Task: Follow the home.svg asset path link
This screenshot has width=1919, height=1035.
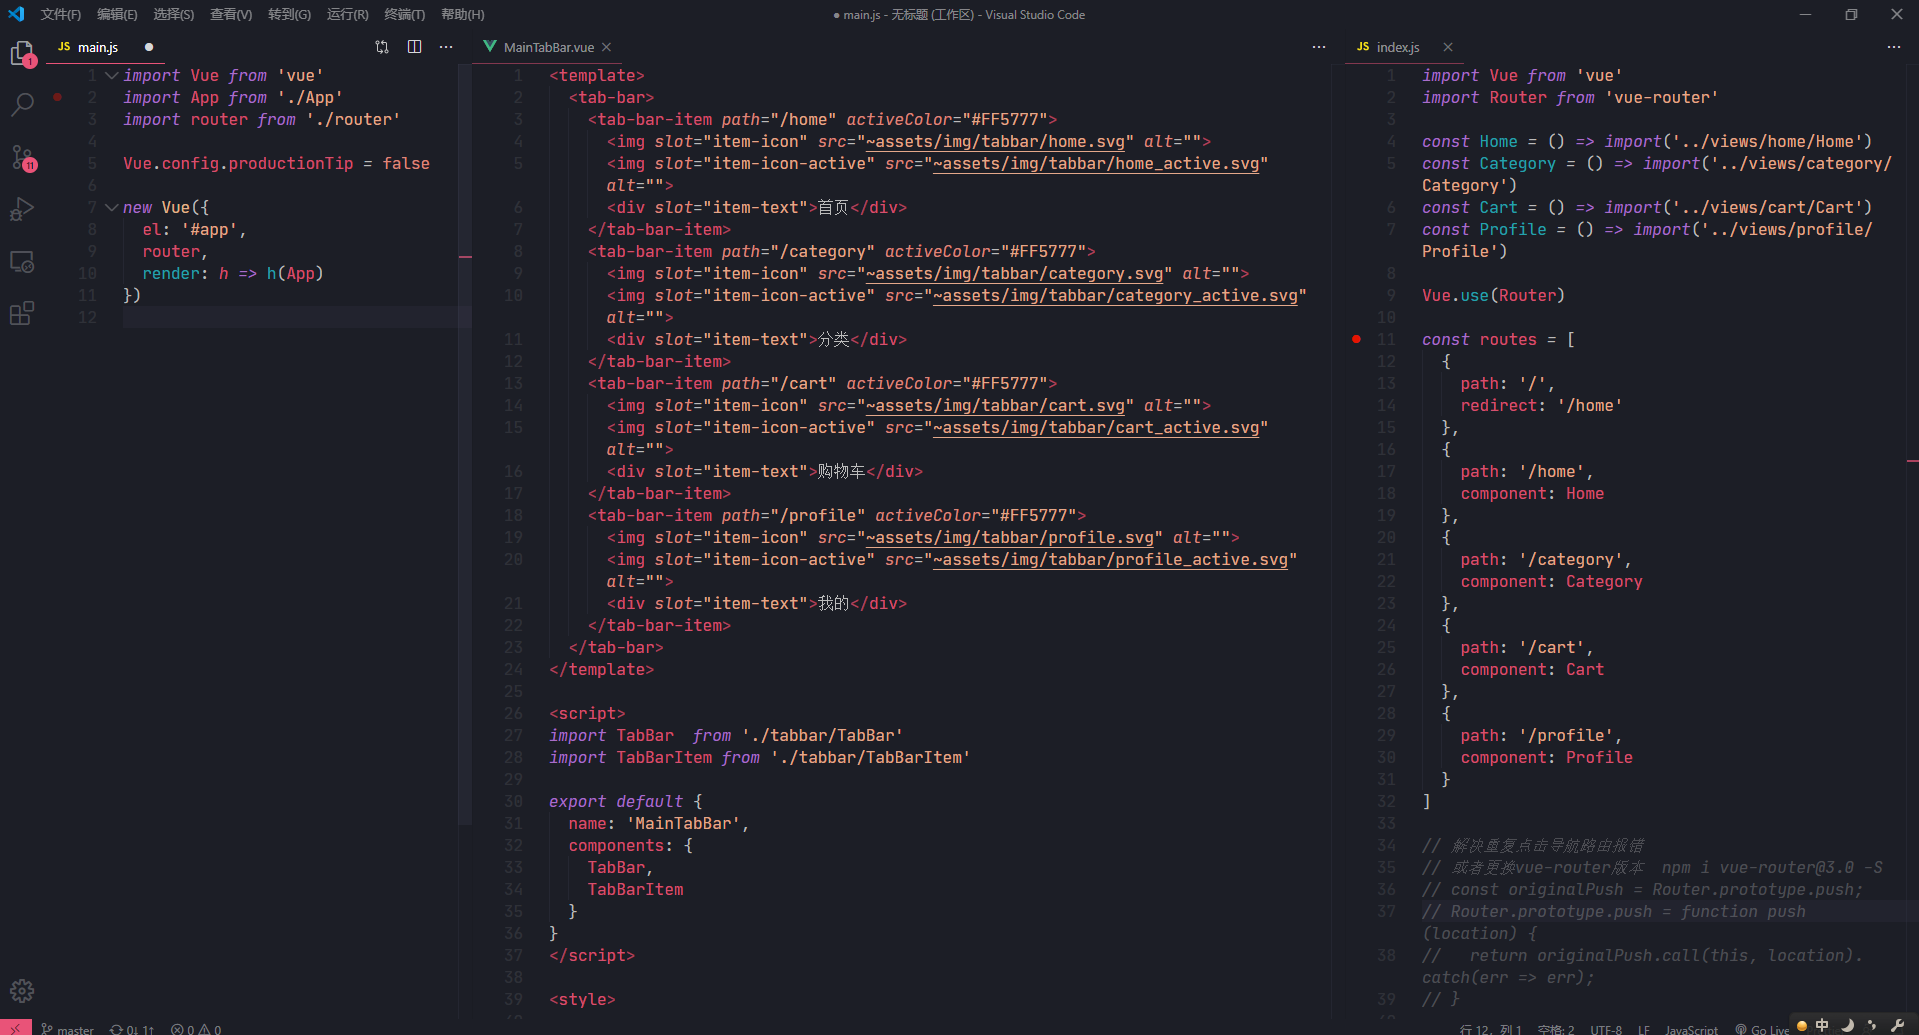Action: (x=995, y=142)
